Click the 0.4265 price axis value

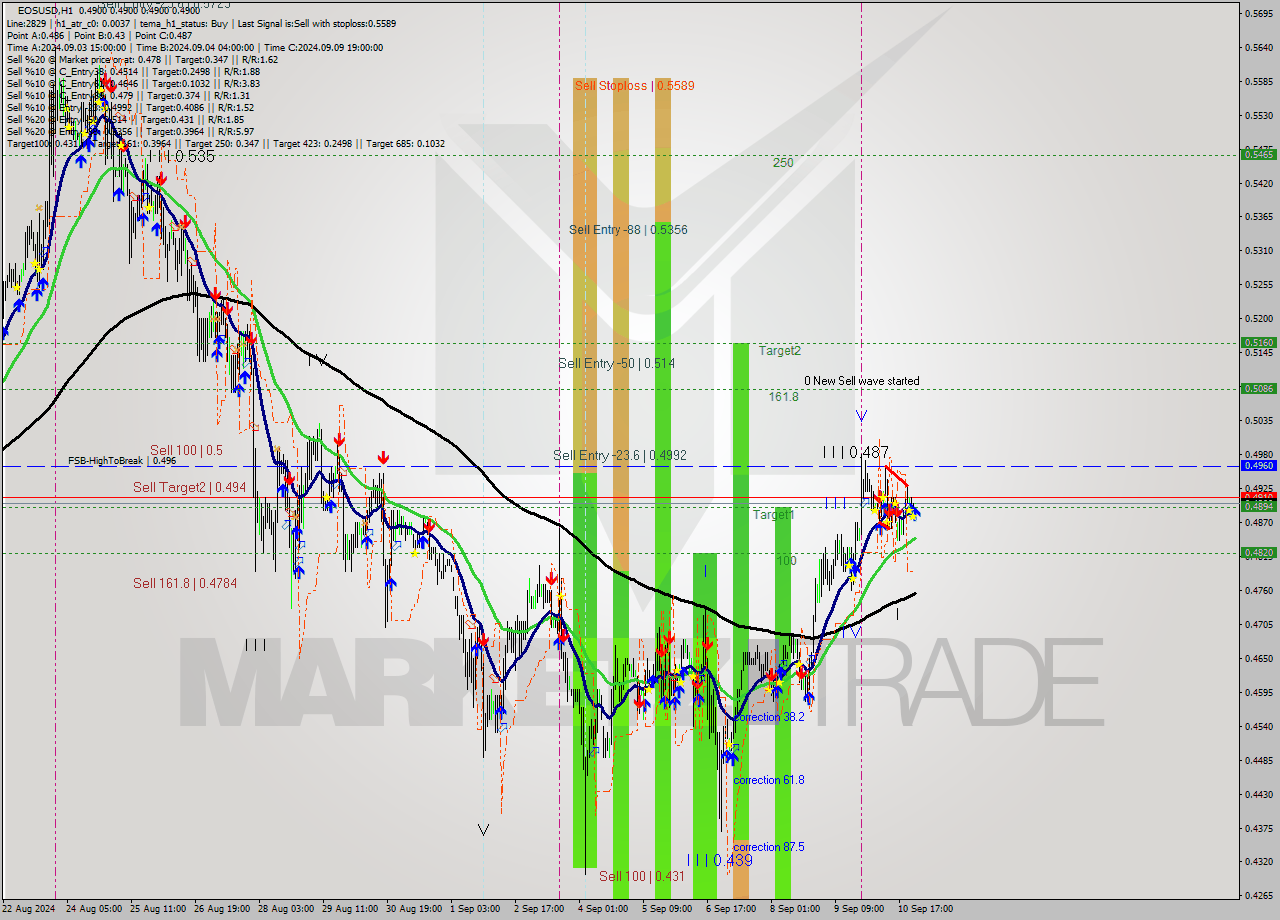tap(1258, 895)
